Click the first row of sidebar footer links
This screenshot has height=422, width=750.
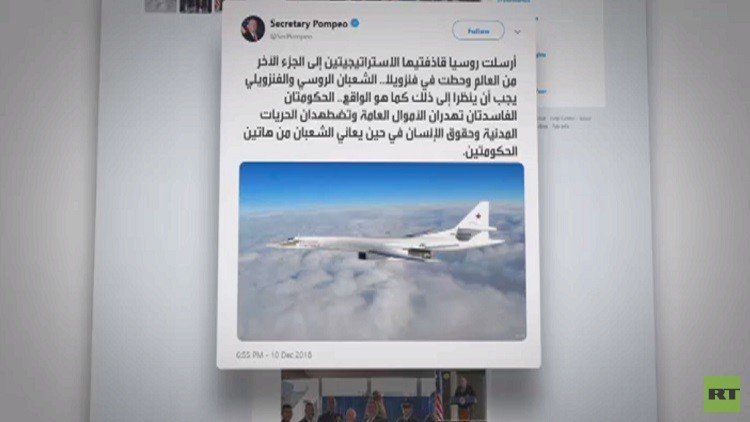(564, 118)
